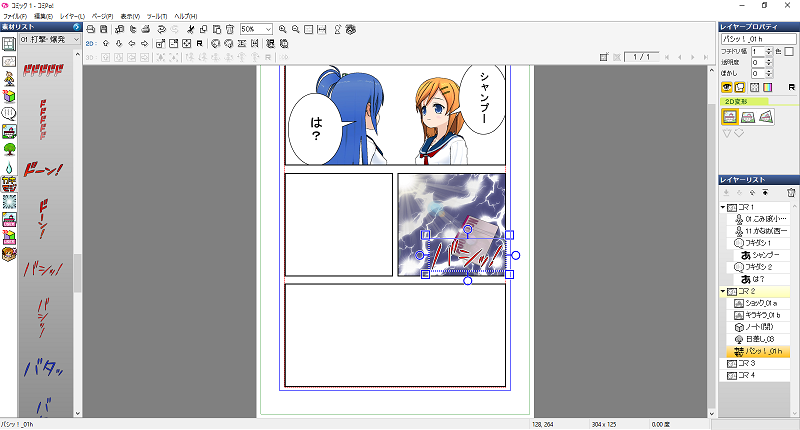Viewport: 800px width, 430px height.
Task: Select the 日差し_03 layer
Action: point(758,339)
